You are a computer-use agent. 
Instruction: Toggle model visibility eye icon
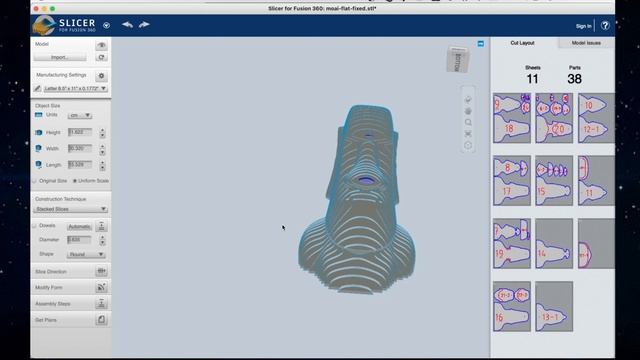click(x=101, y=45)
